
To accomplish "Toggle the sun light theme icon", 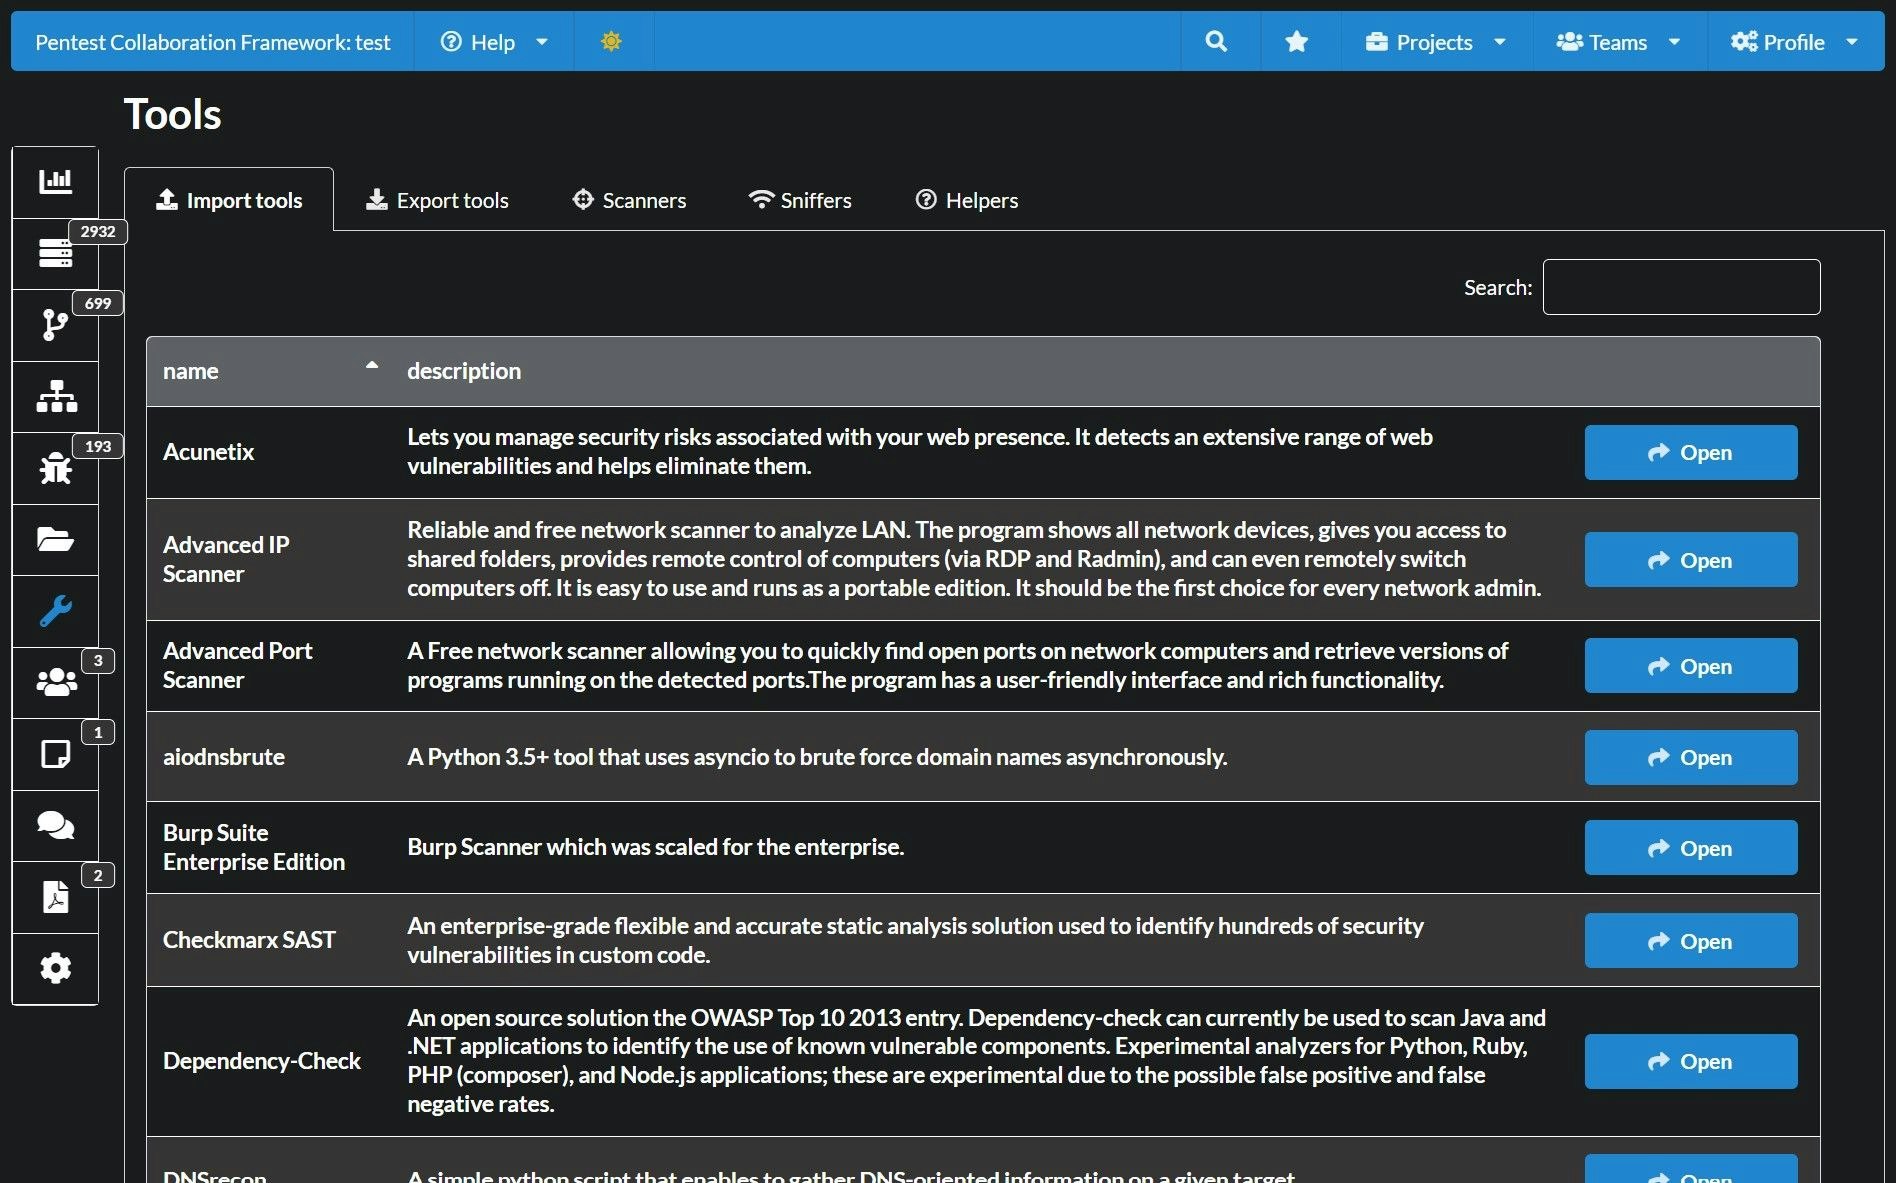I will [x=611, y=41].
